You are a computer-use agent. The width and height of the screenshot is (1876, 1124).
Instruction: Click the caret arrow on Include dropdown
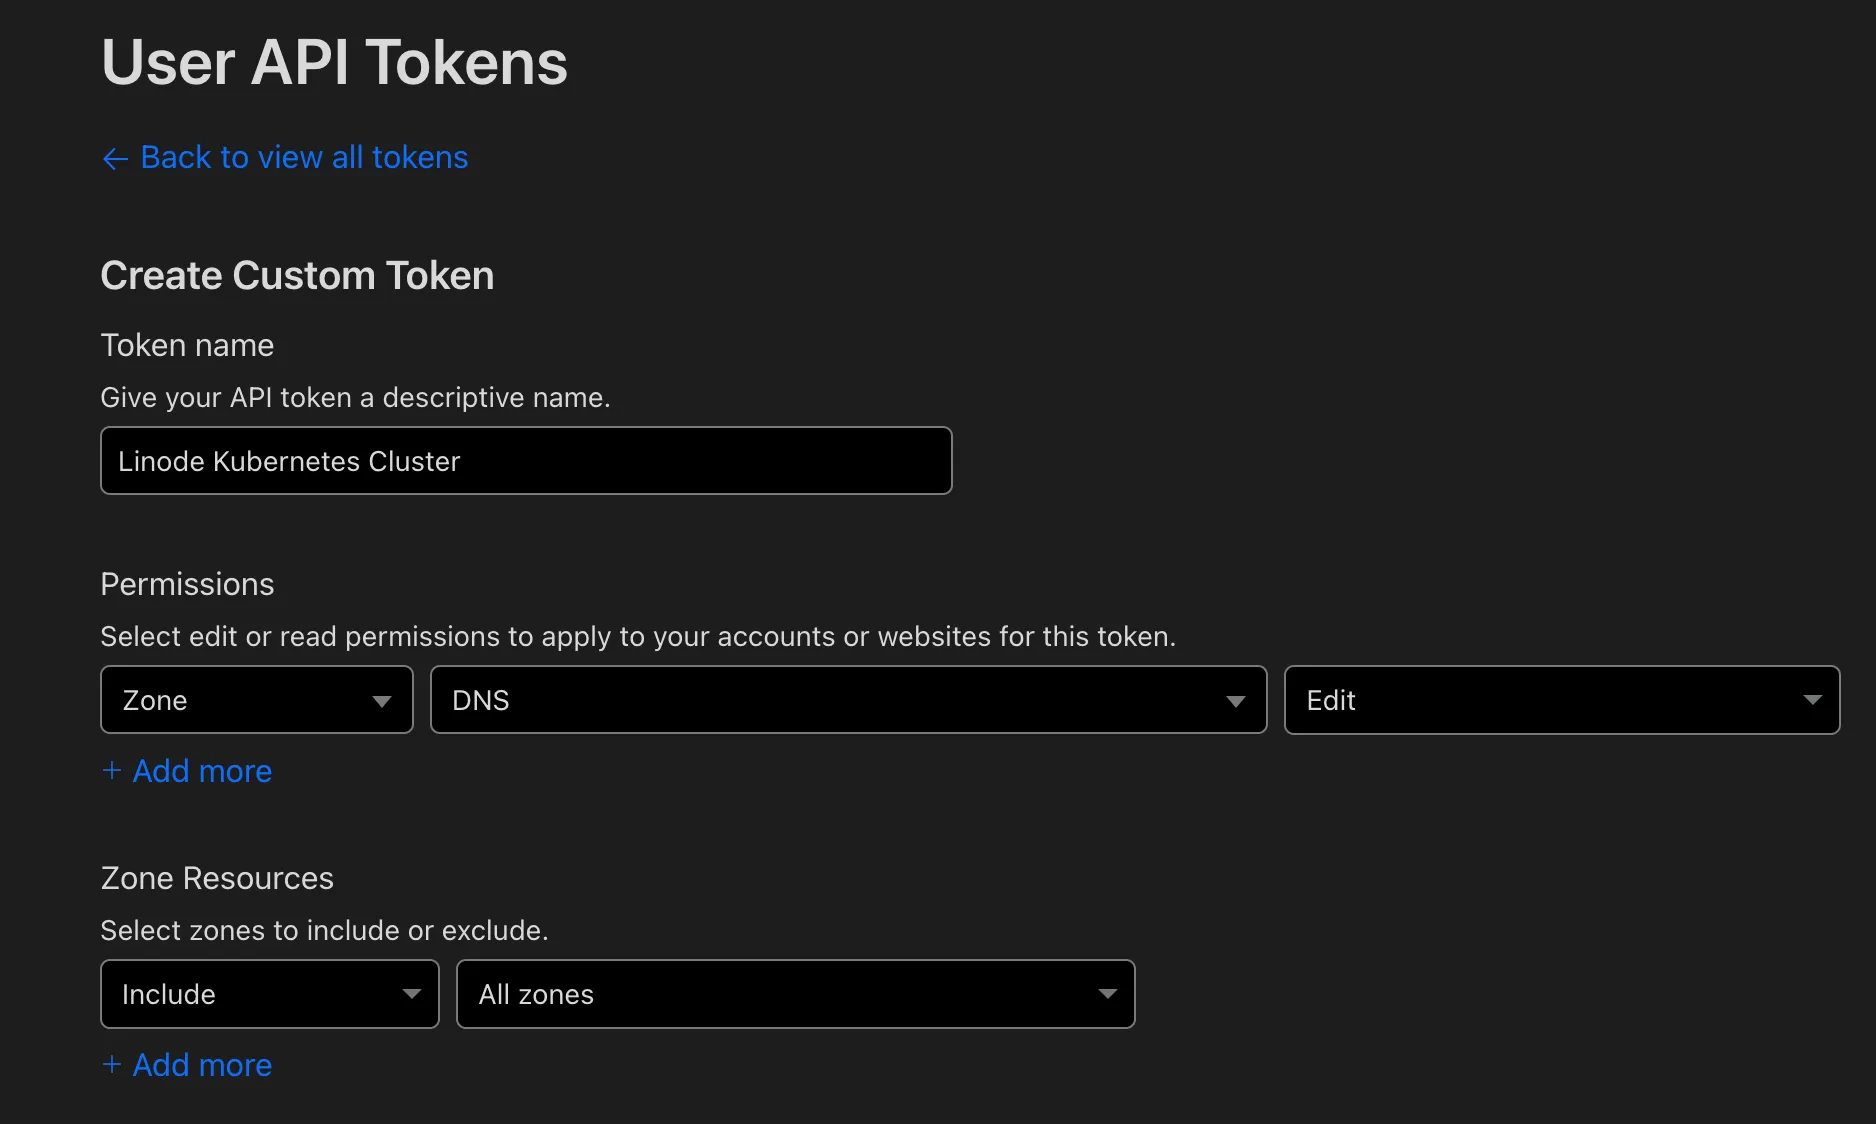411,994
